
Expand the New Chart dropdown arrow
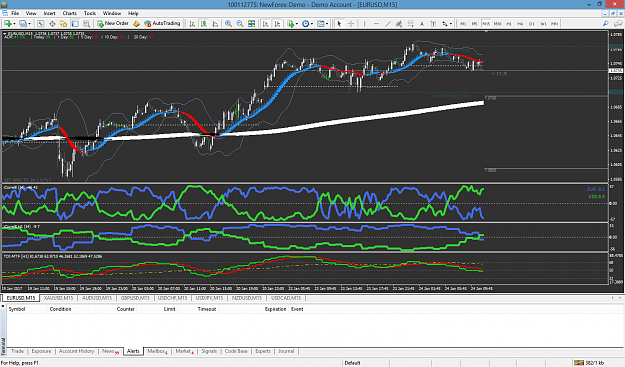(x=14, y=24)
